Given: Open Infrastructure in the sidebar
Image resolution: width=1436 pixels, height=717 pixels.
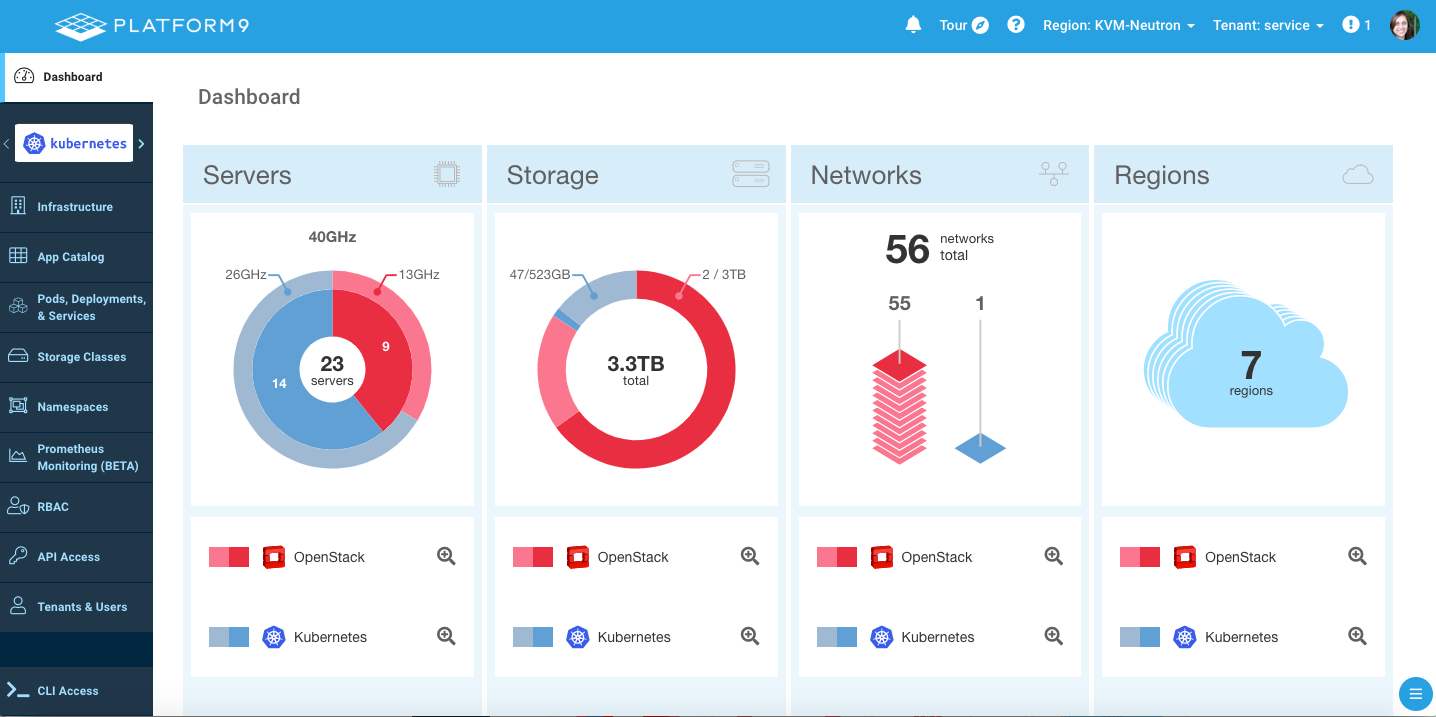Looking at the screenshot, I should (75, 207).
